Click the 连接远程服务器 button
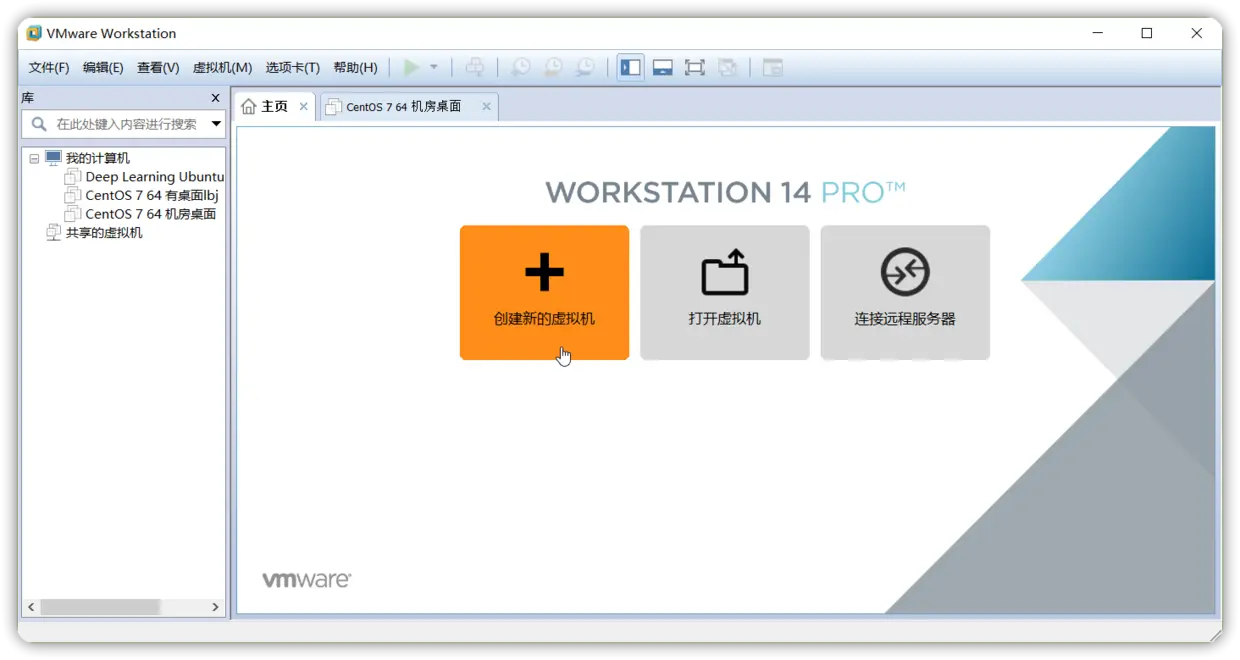This screenshot has width=1240, height=660. tap(905, 292)
